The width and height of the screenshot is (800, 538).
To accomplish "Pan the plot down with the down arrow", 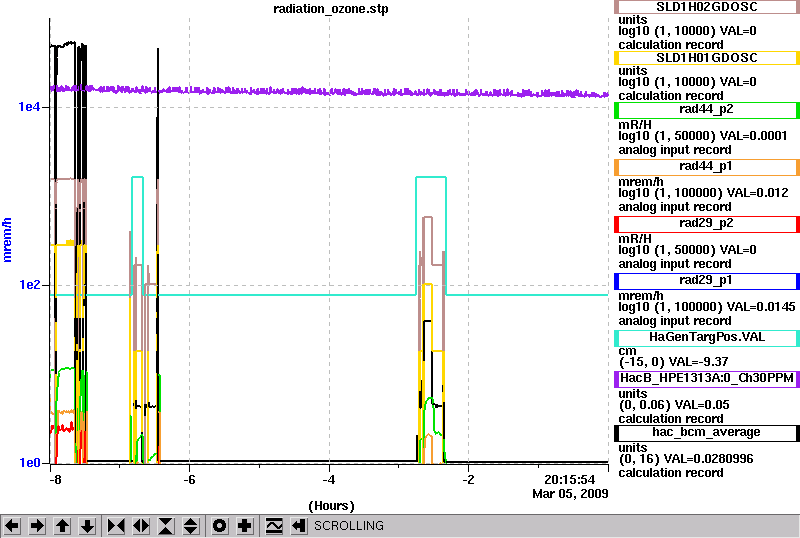I will [x=88, y=526].
